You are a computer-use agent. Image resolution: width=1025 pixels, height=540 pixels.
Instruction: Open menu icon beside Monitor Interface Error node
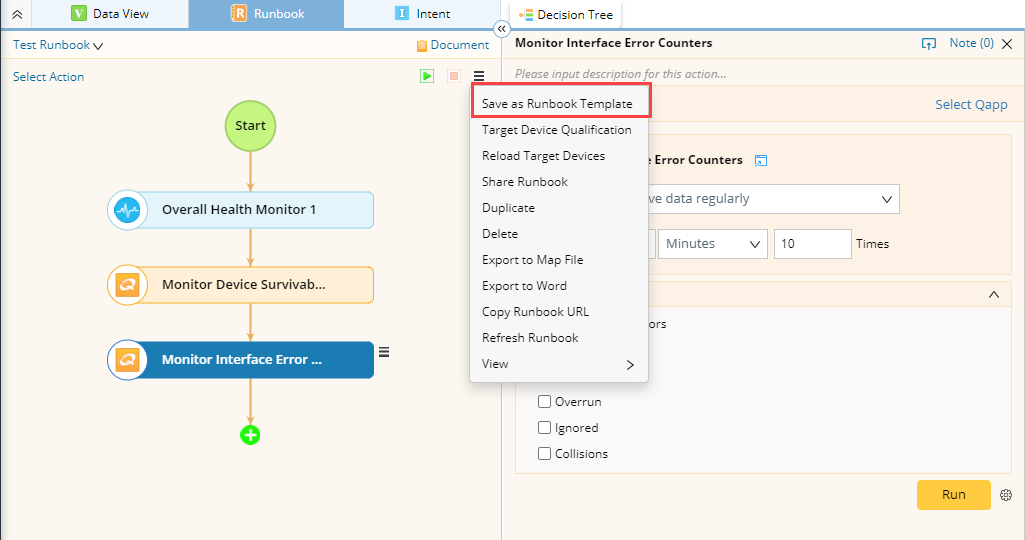tap(384, 352)
